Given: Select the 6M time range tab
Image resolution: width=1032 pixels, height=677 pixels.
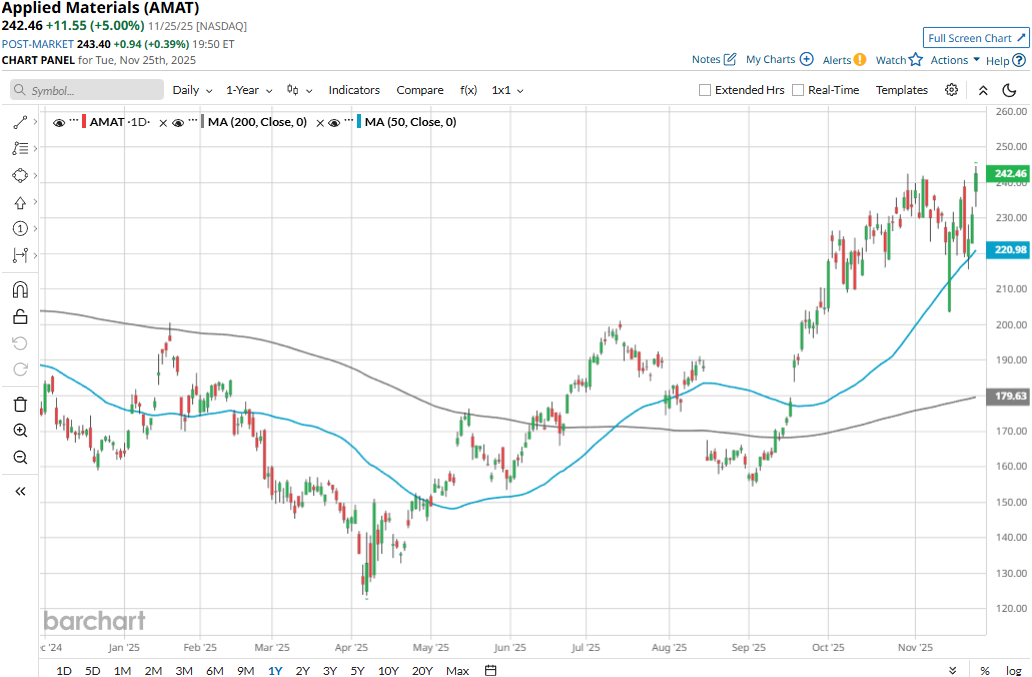Looking at the screenshot, I should [x=214, y=670].
